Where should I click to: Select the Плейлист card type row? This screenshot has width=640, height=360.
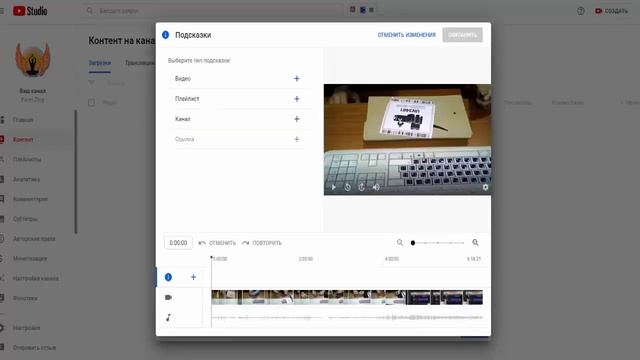239,99
